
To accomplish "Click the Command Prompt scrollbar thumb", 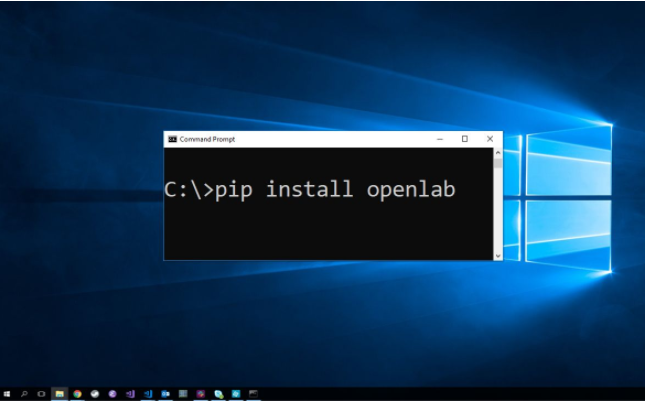I will tap(498, 163).
